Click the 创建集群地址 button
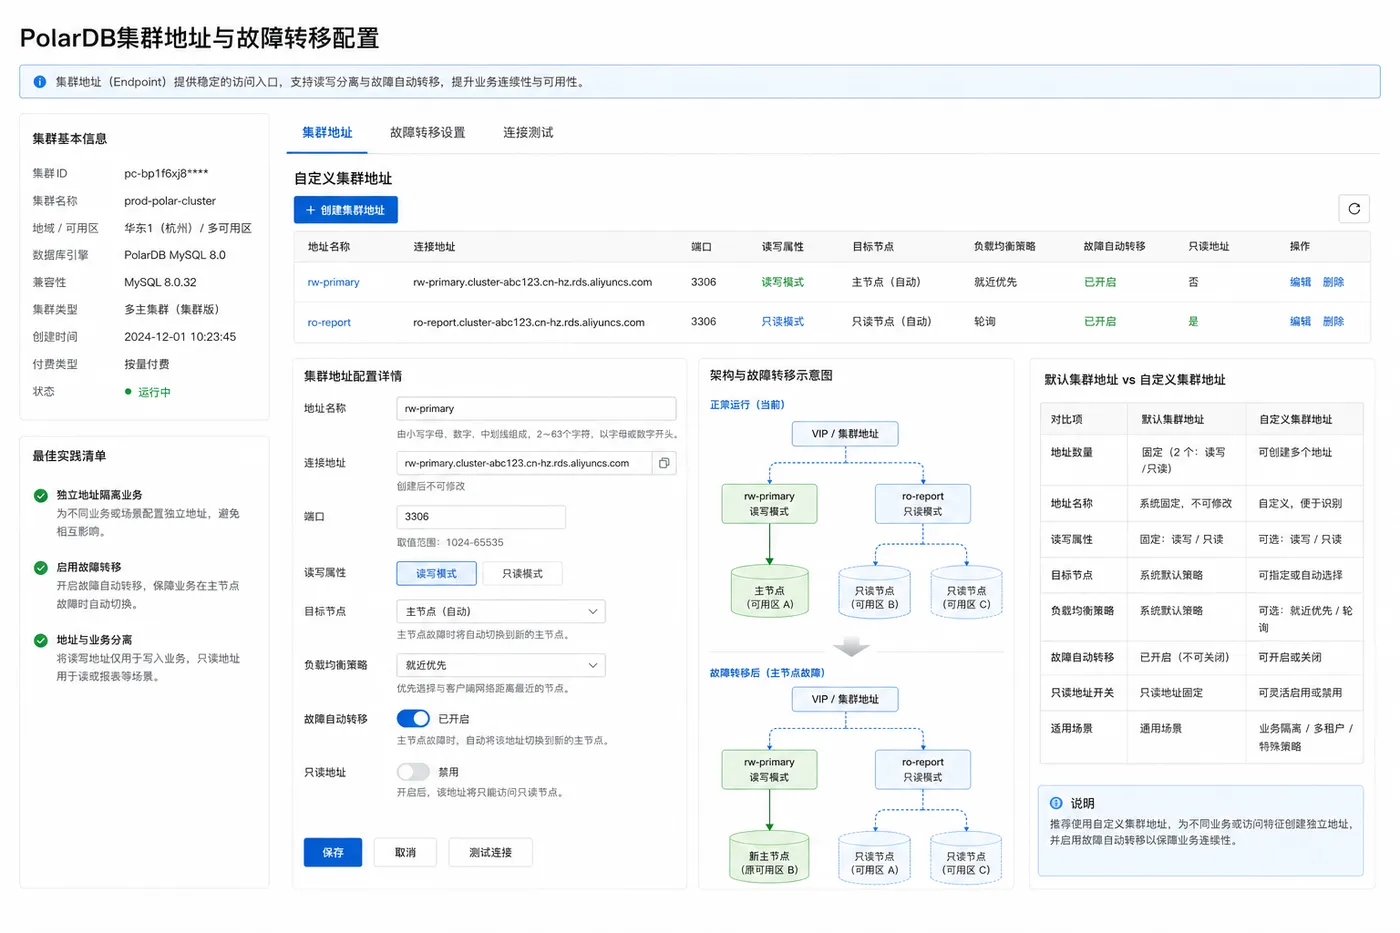Image resolution: width=1400 pixels, height=933 pixels. pos(345,210)
